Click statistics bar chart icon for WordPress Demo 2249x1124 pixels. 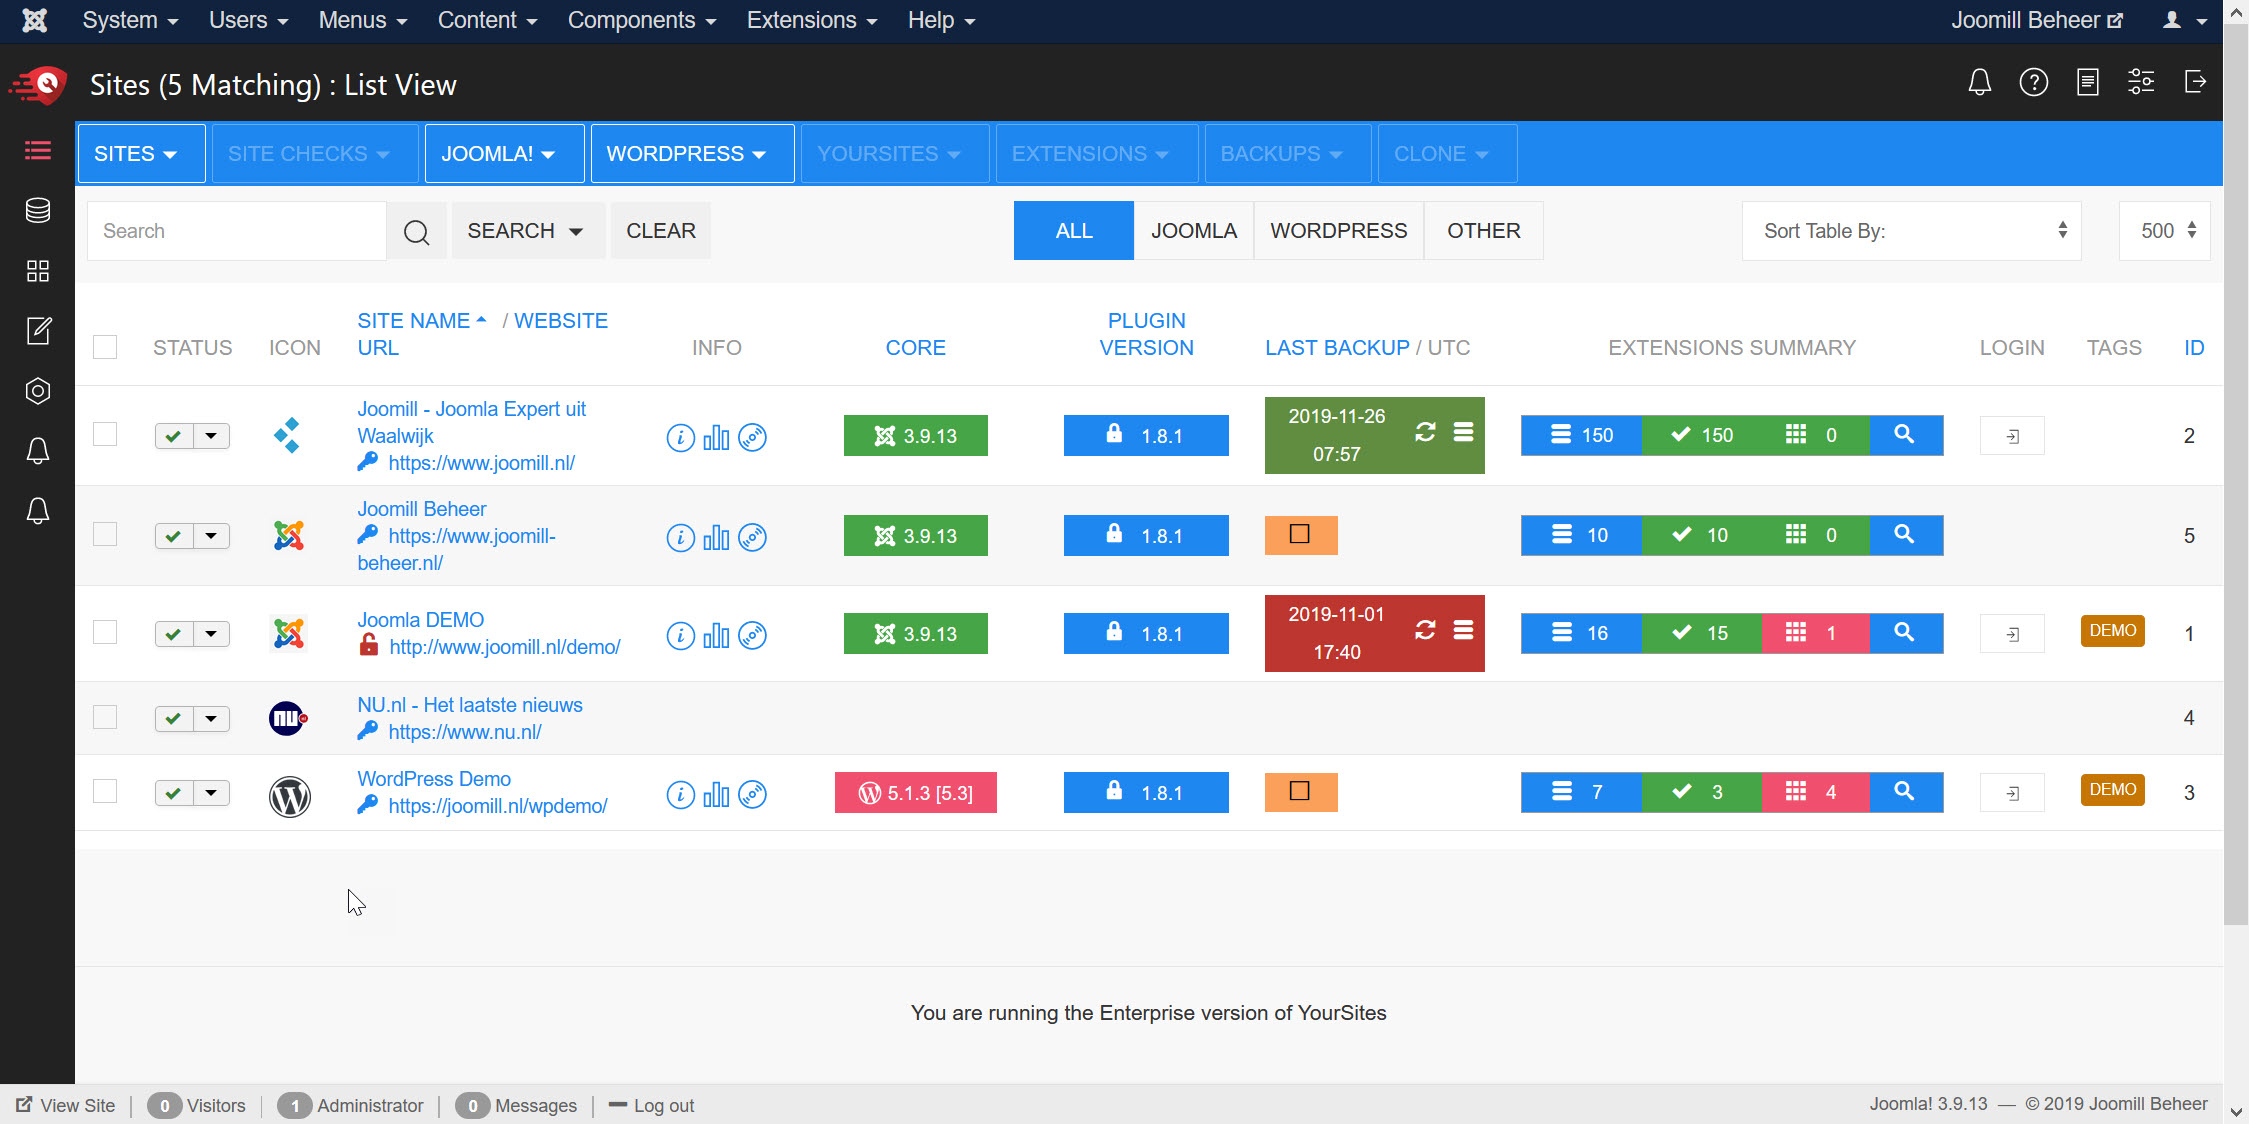click(x=716, y=795)
